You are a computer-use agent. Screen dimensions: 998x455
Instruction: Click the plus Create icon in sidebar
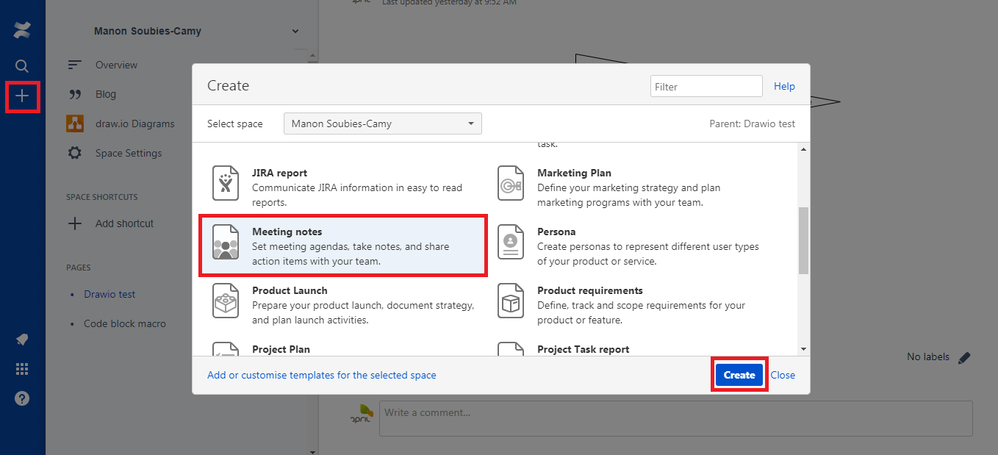pos(22,97)
